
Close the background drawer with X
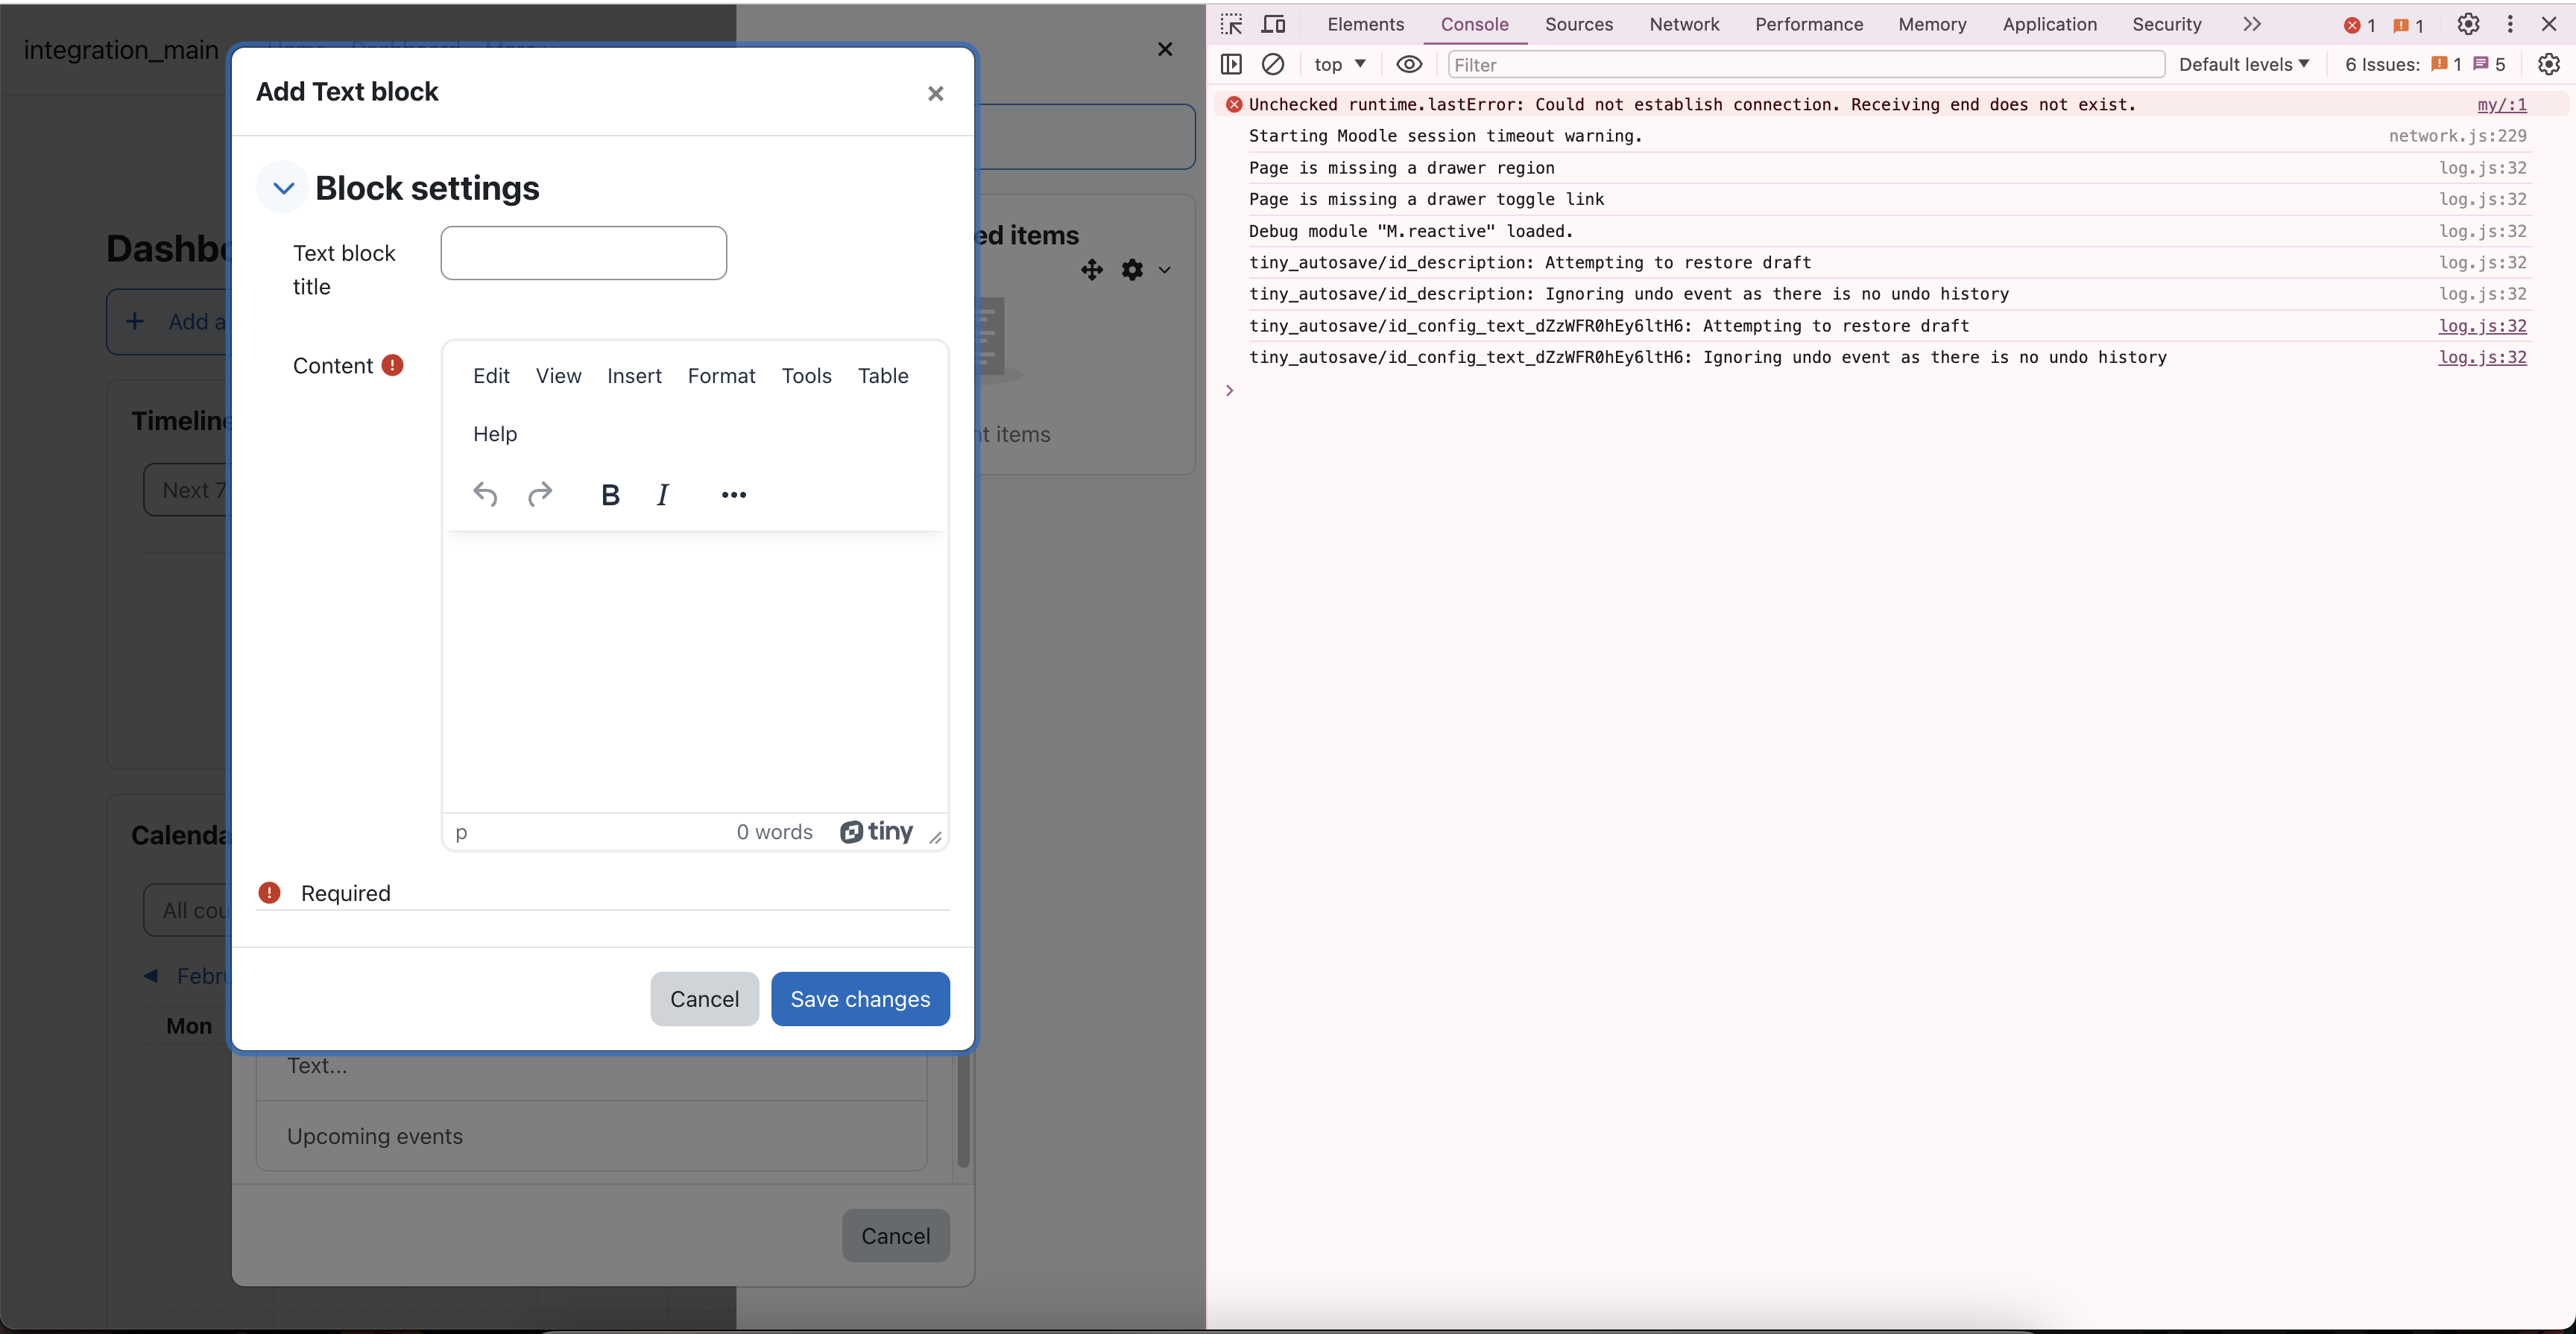1165,49
